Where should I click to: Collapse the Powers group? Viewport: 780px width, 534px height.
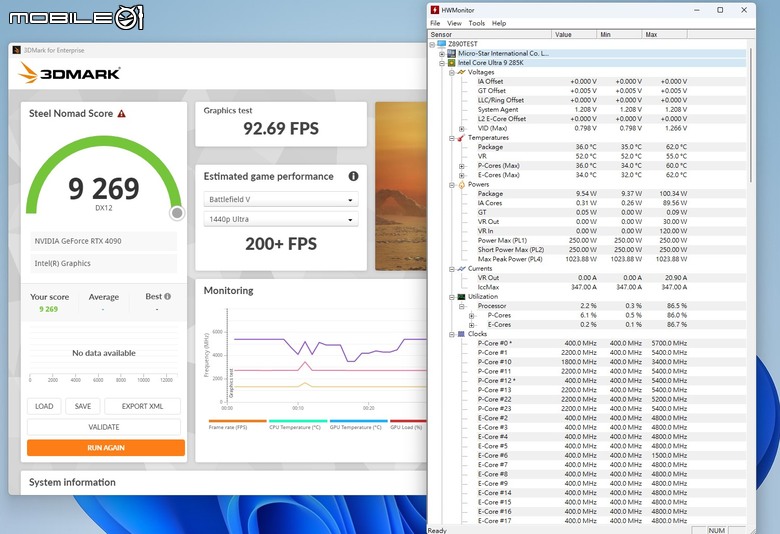point(452,185)
